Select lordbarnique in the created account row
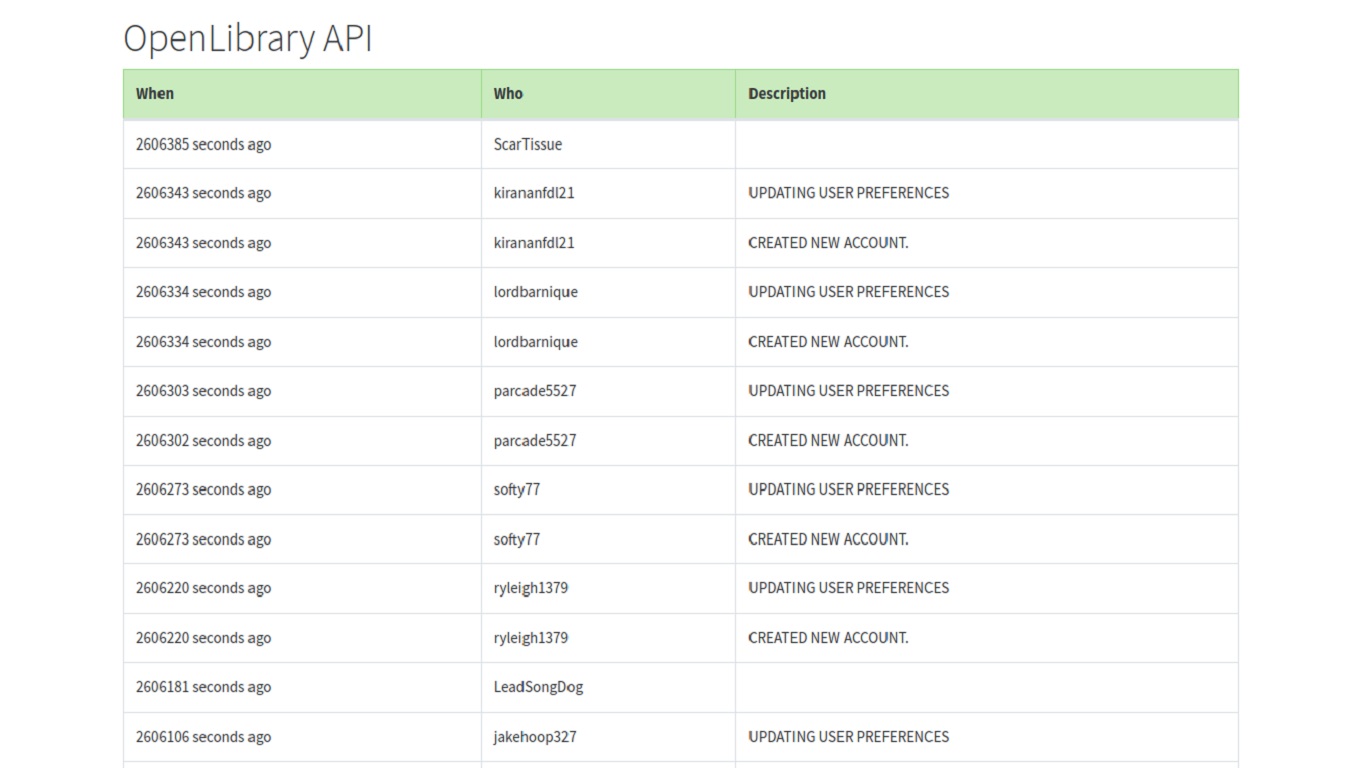The image size is (1364, 768). [535, 342]
